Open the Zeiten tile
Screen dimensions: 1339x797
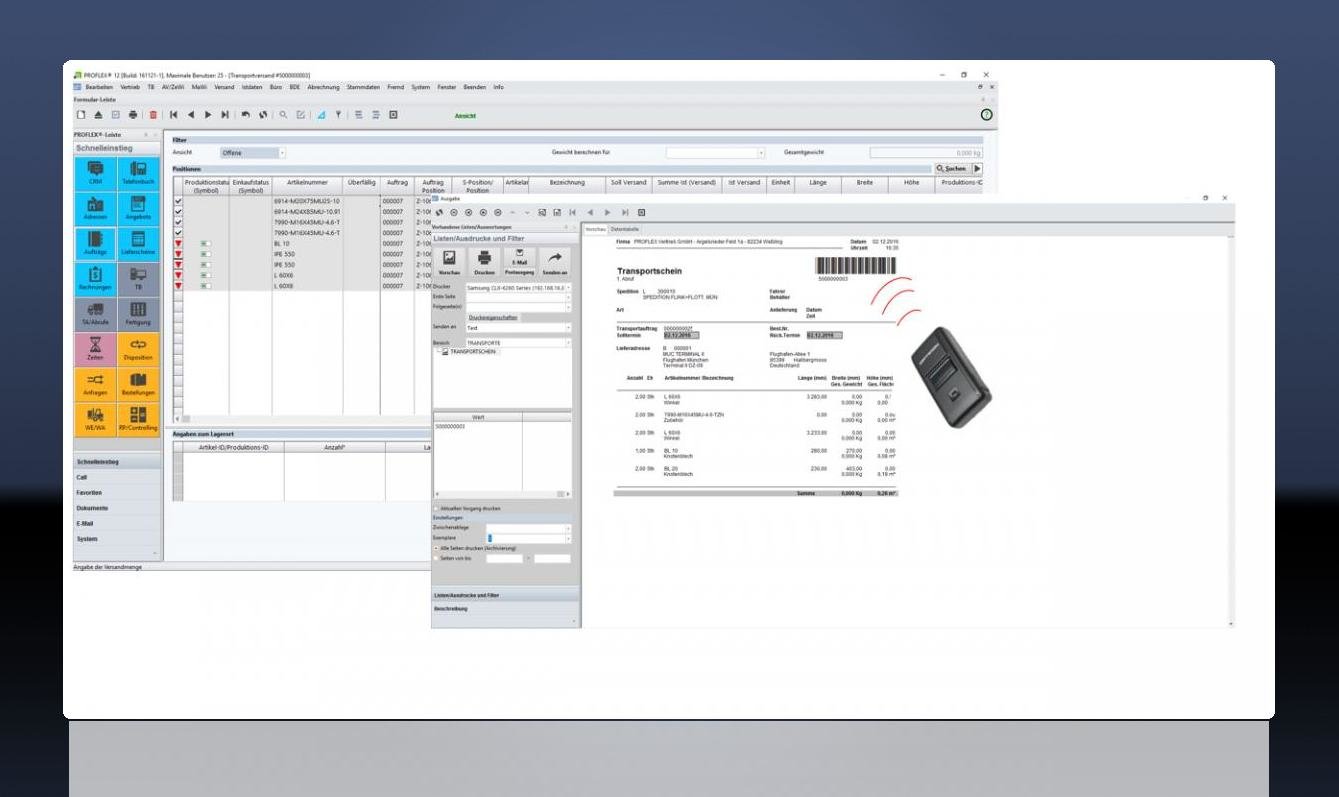tap(95, 350)
